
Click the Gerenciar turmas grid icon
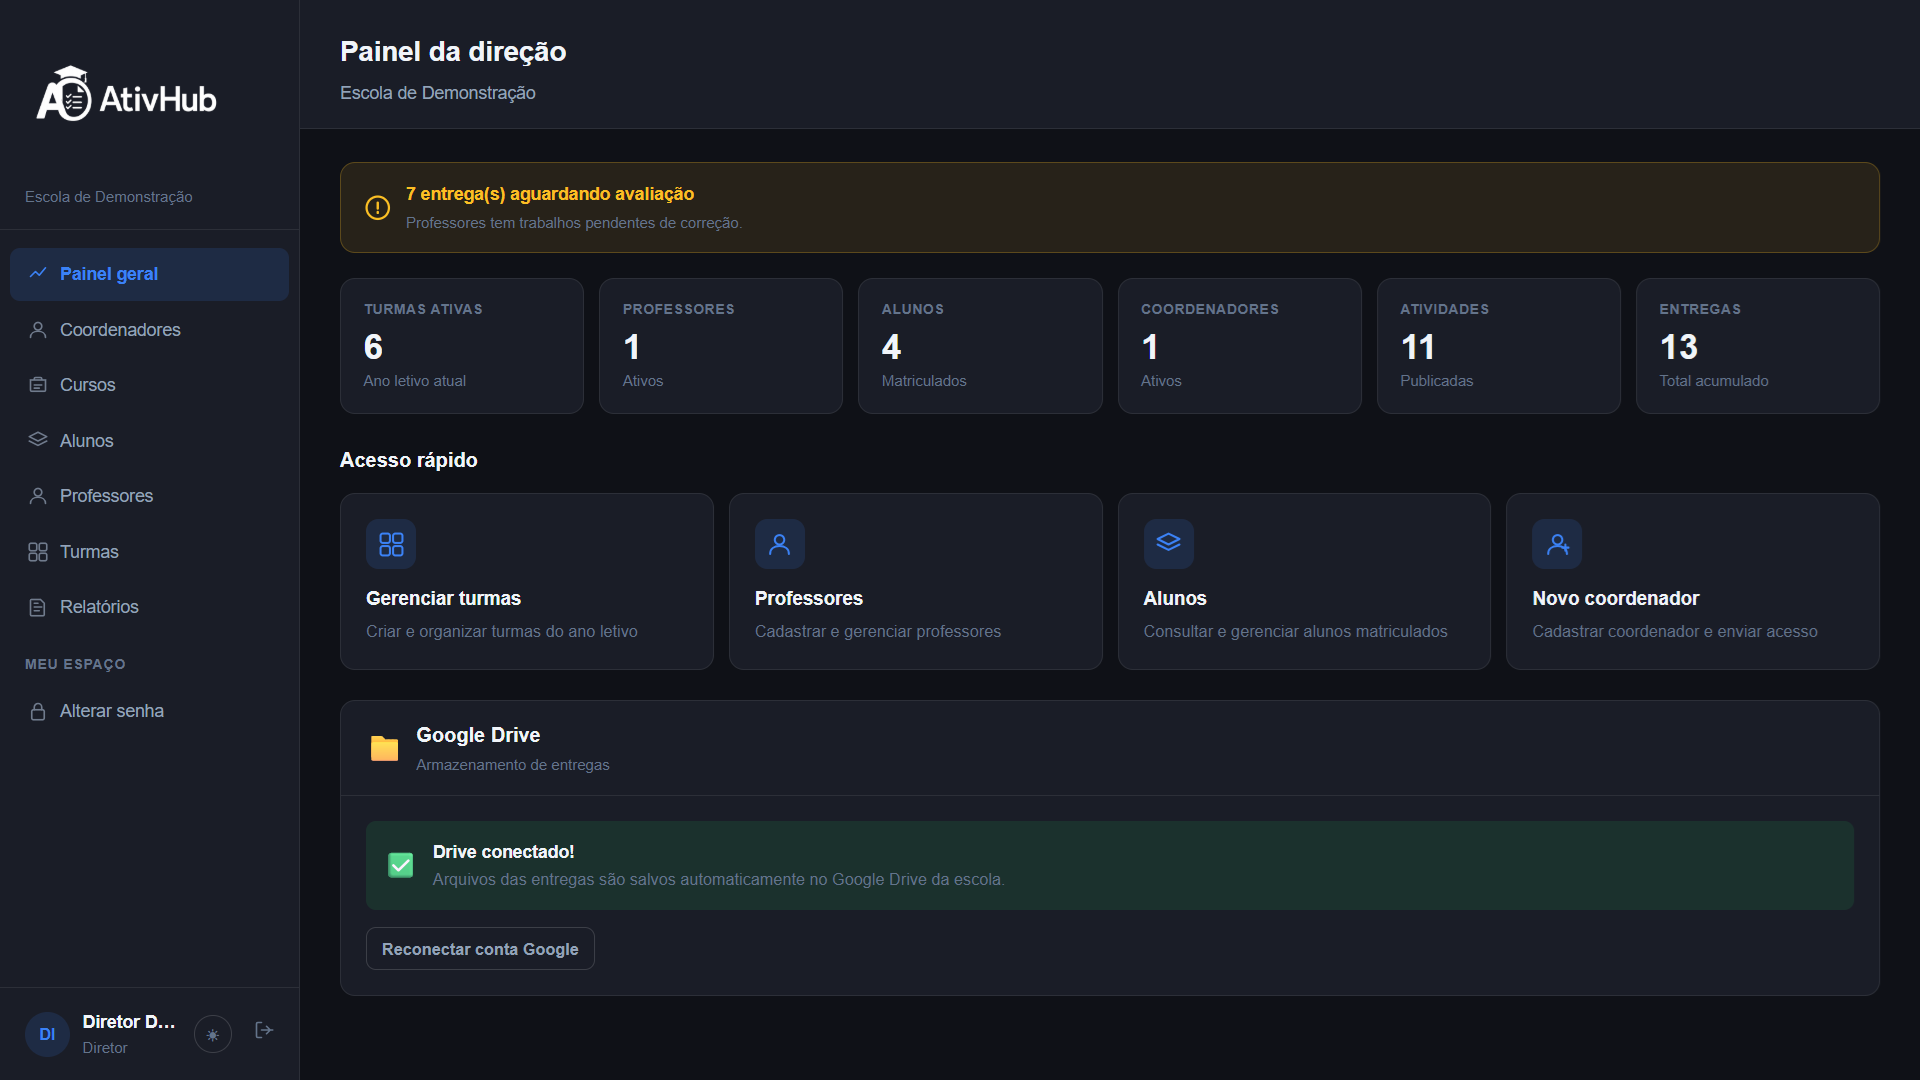tap(391, 544)
